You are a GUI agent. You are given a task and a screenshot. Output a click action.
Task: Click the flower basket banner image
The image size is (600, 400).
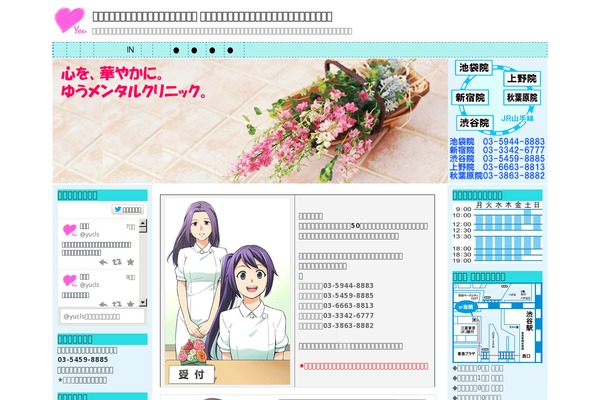click(250, 121)
